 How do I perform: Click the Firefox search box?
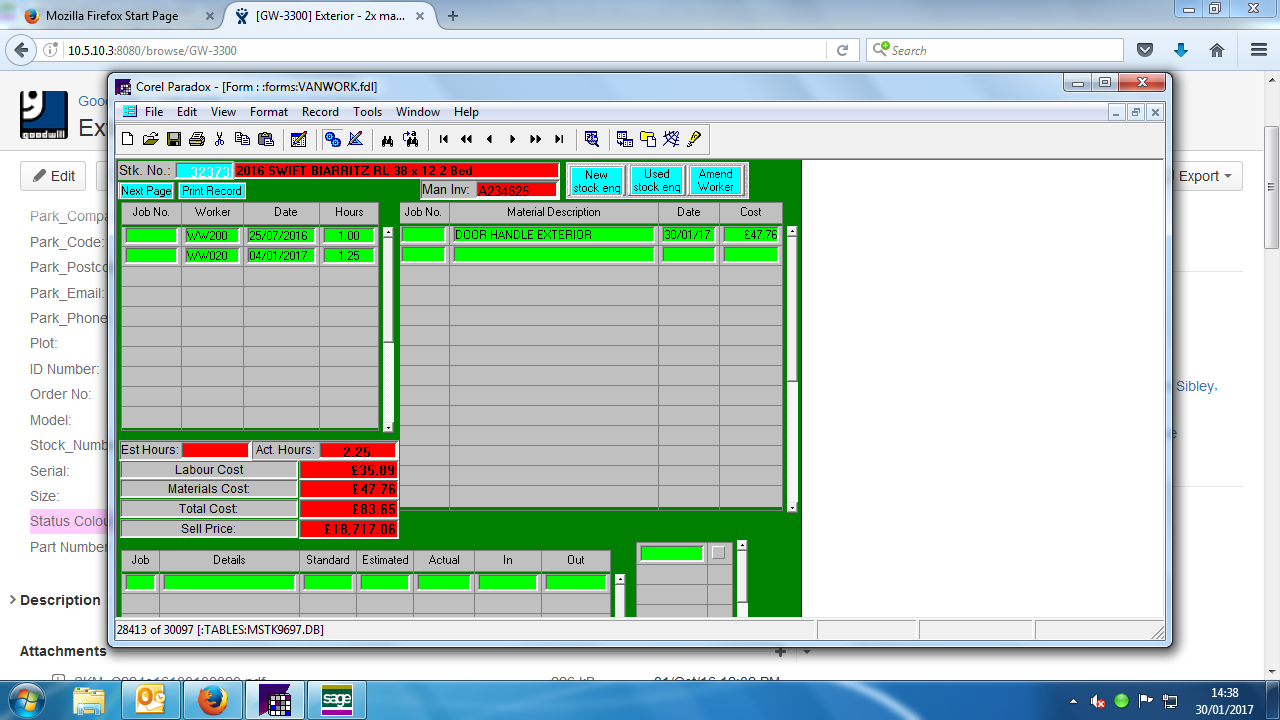994,50
